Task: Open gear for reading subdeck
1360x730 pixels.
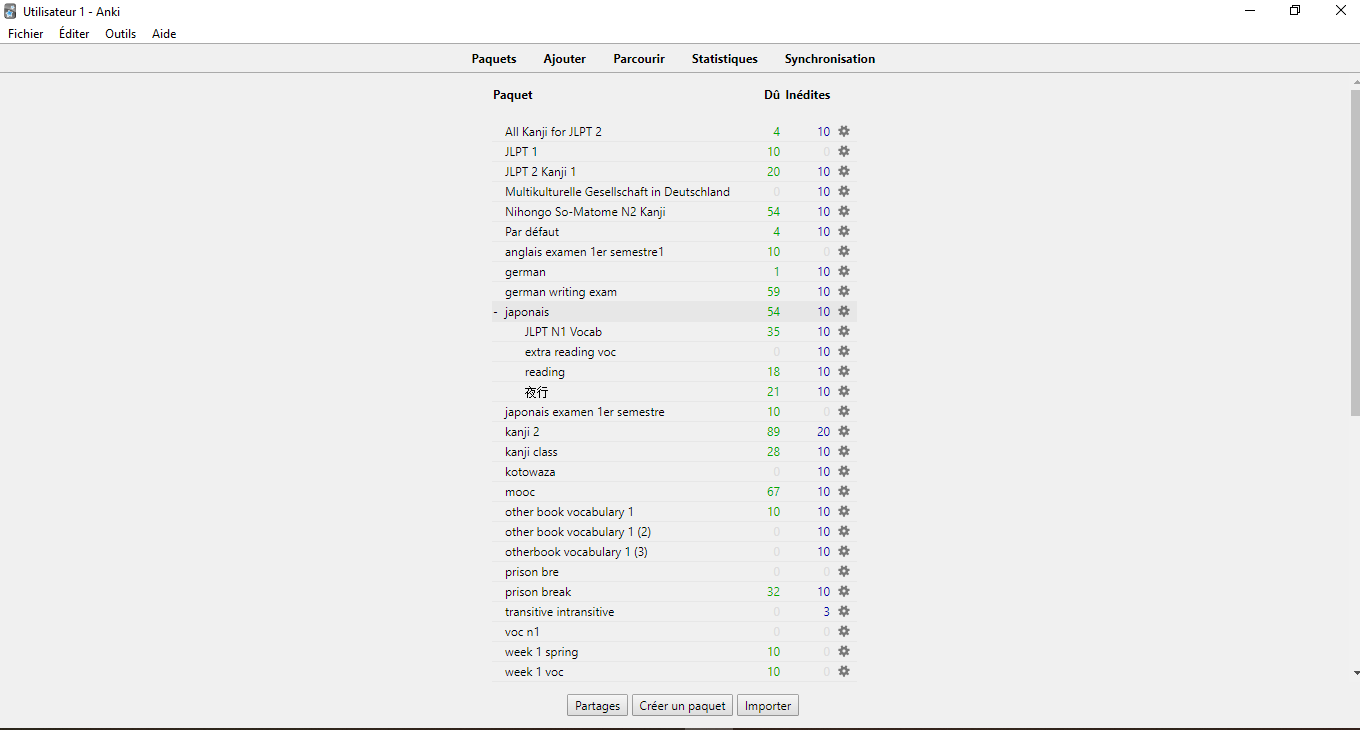Action: [844, 371]
